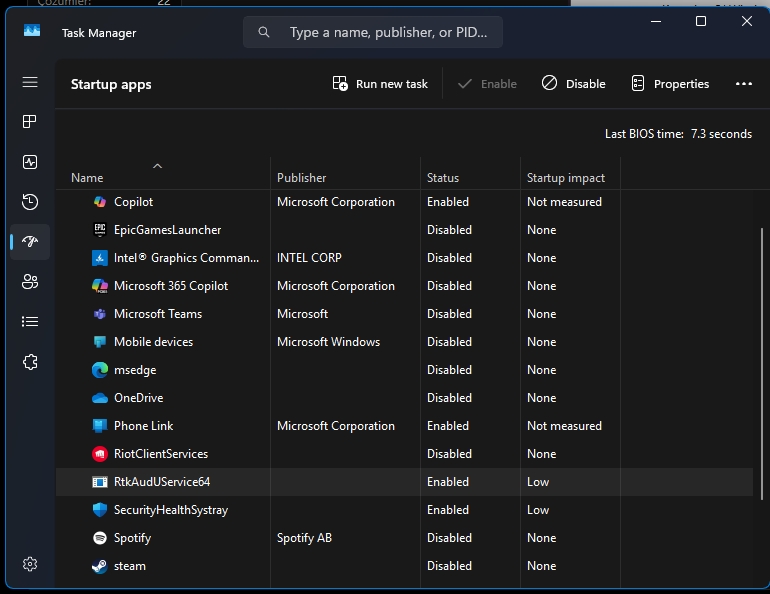Image resolution: width=770 pixels, height=594 pixels.
Task: Click the Enable button
Action: (487, 84)
